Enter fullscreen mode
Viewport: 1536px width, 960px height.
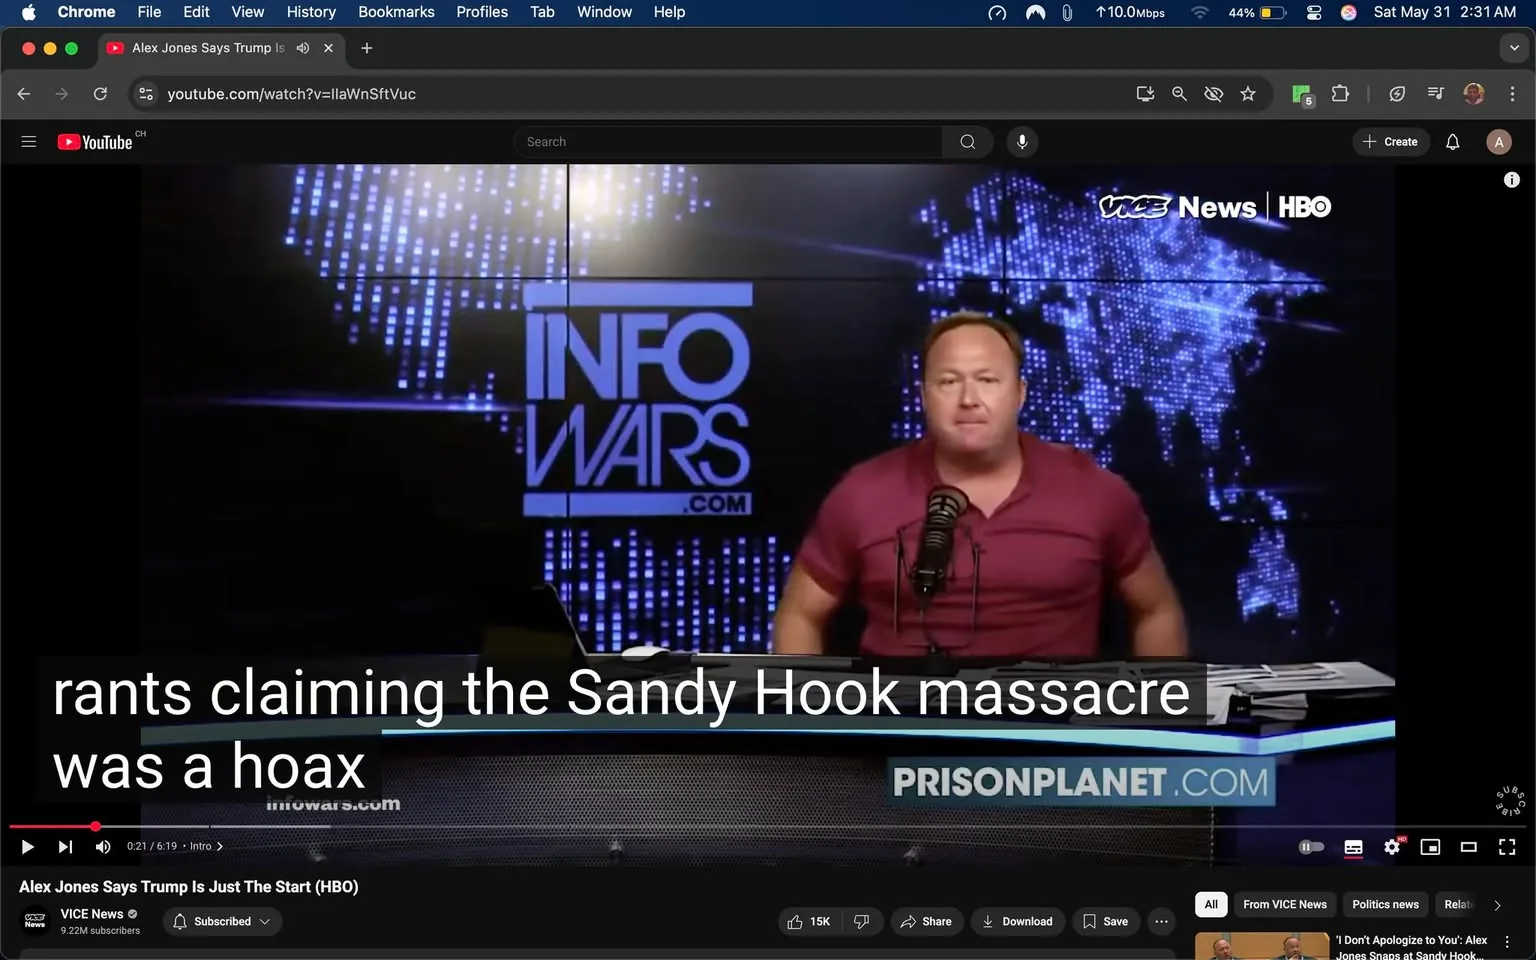(1507, 846)
